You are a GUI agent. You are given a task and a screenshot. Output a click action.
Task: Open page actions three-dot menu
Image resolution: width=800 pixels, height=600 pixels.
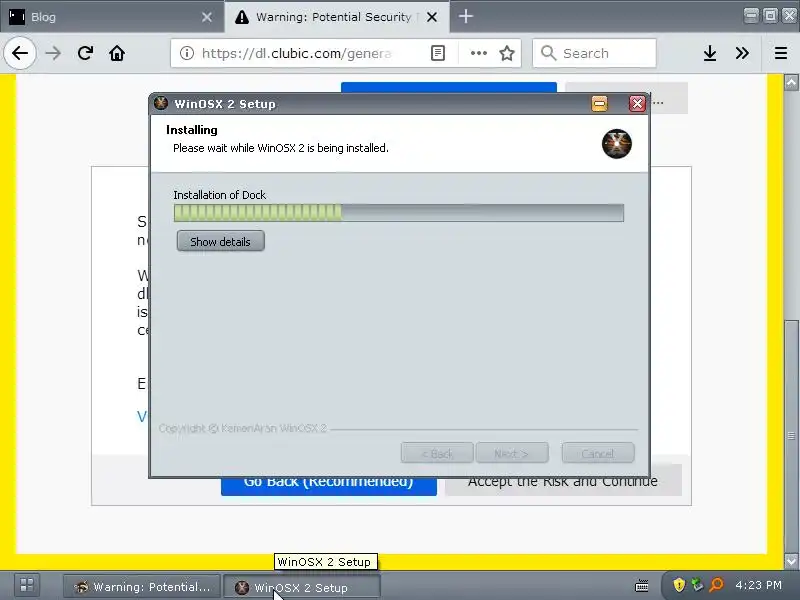[x=478, y=53]
